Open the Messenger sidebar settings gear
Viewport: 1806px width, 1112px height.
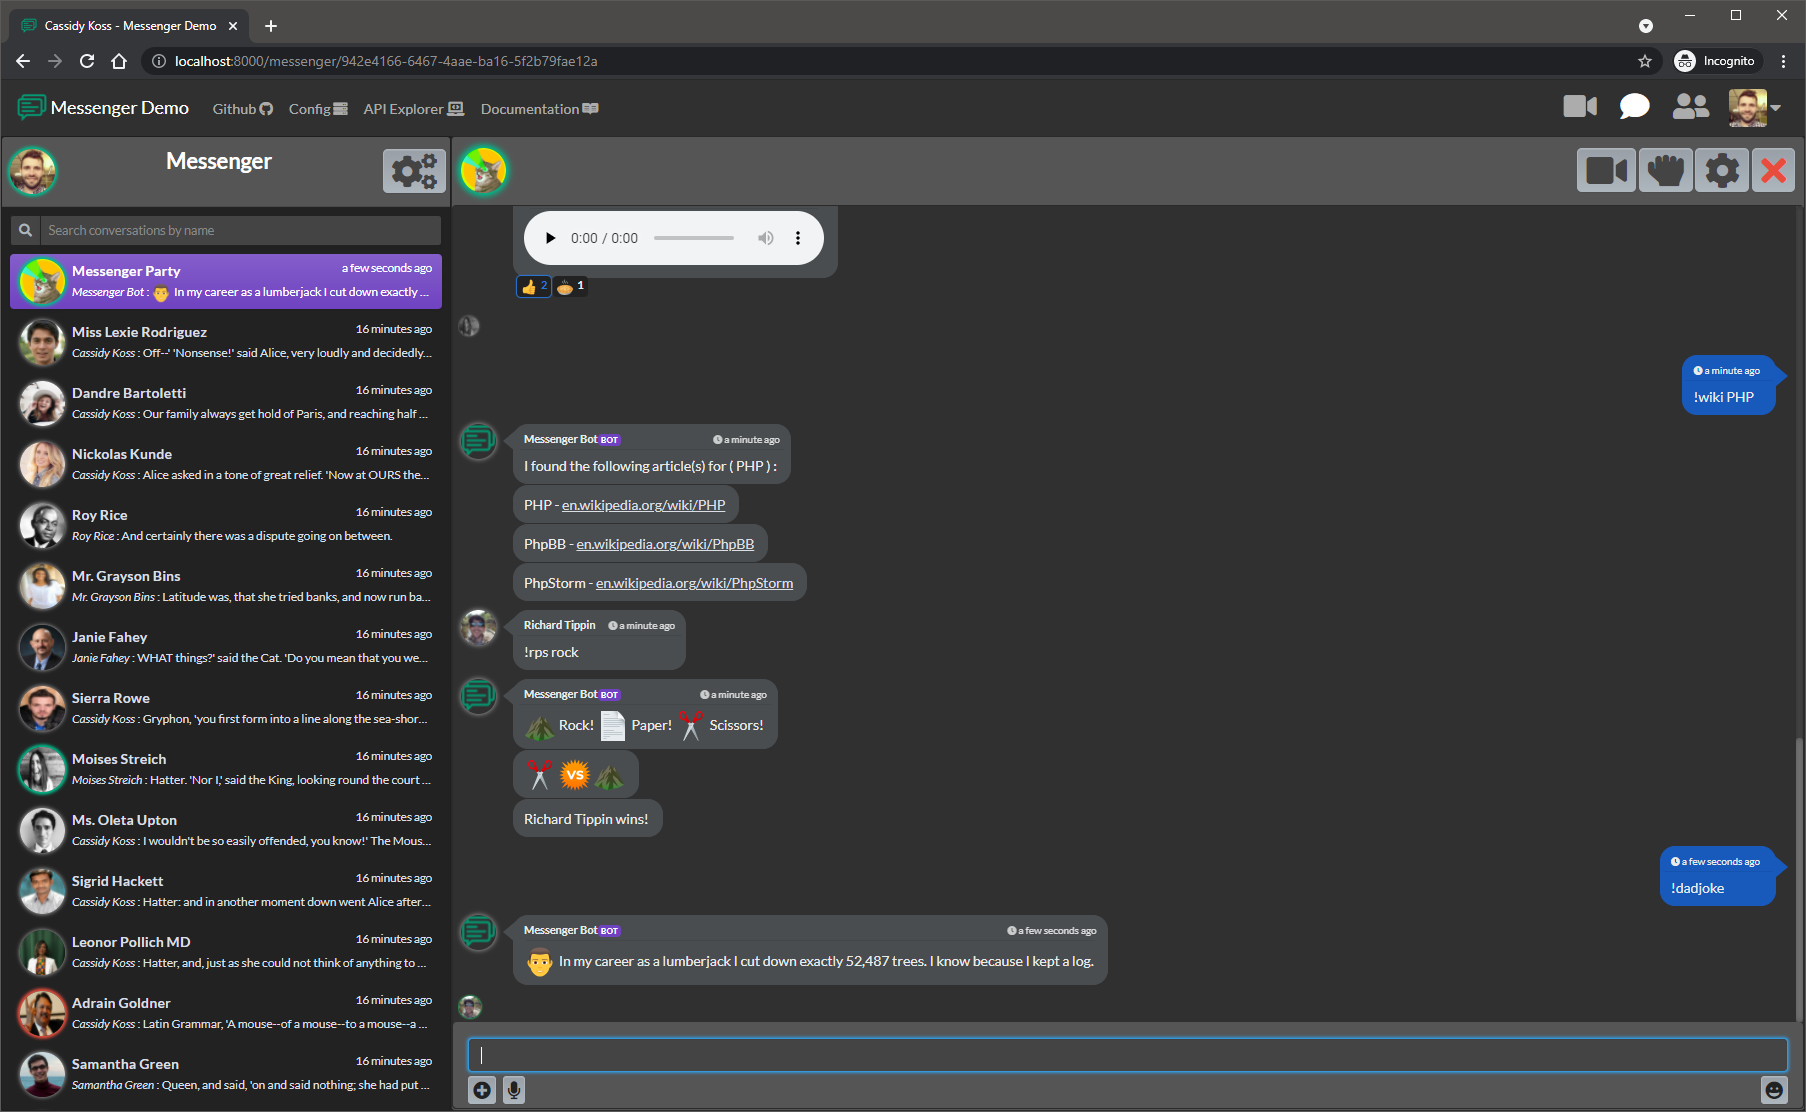pos(413,170)
